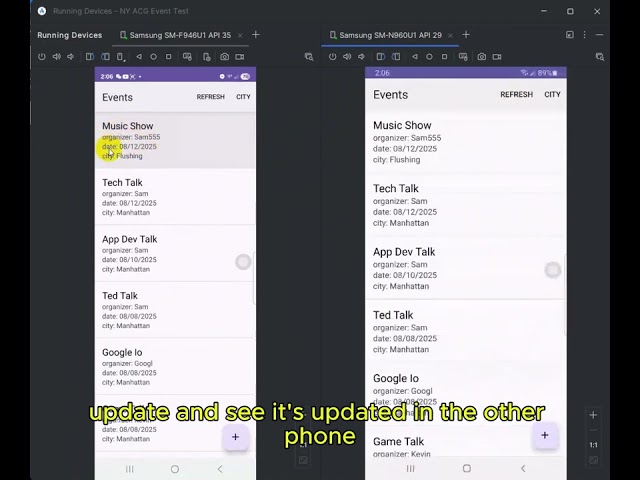
Task: Click Back toolbar icon for SM-N960U1
Action: 415,57
